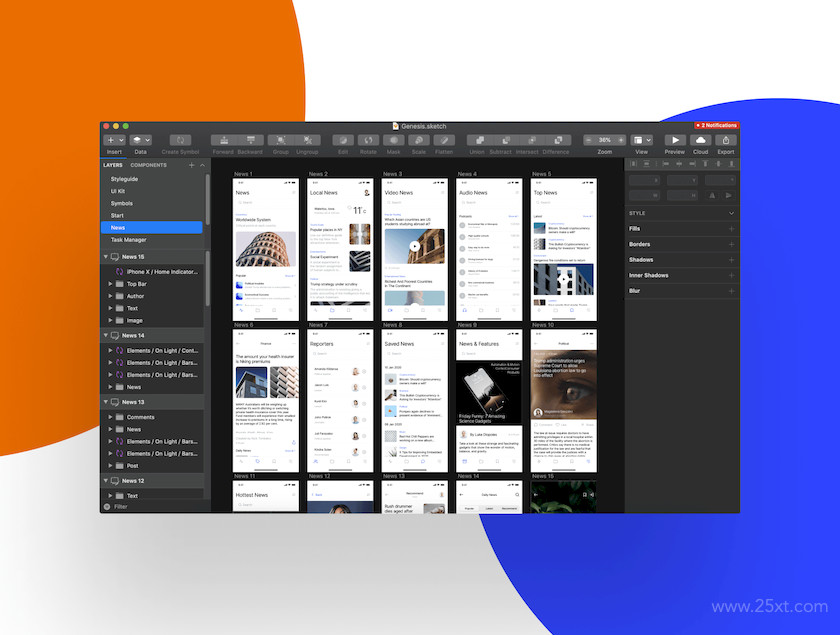Select the News page

point(152,228)
